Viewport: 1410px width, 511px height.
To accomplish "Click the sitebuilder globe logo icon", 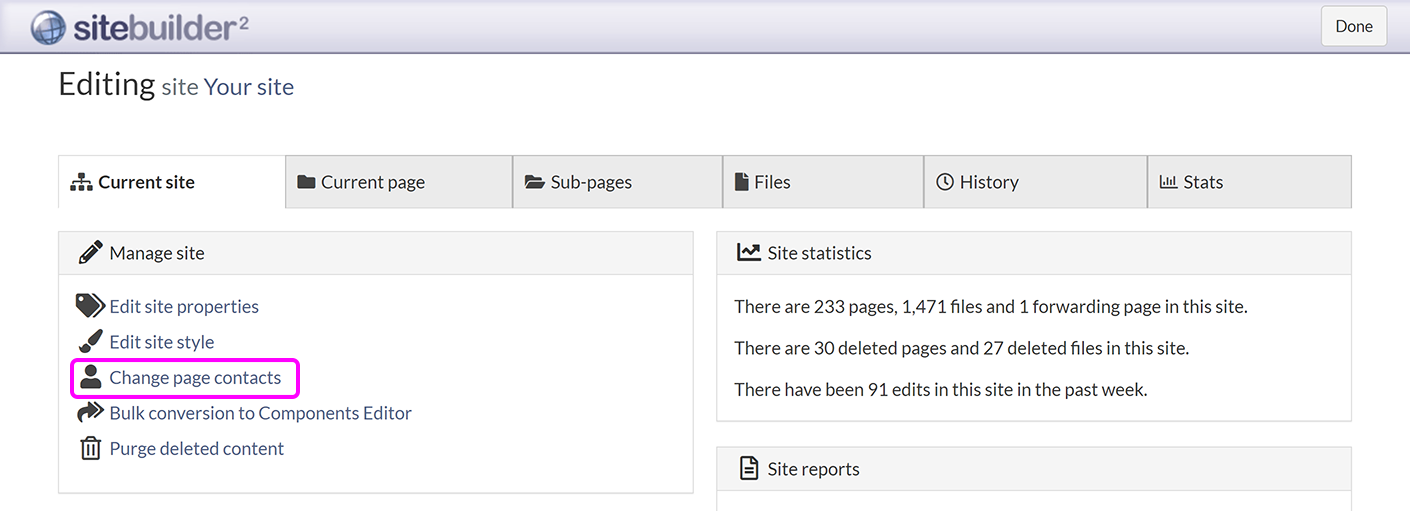I will [48, 27].
